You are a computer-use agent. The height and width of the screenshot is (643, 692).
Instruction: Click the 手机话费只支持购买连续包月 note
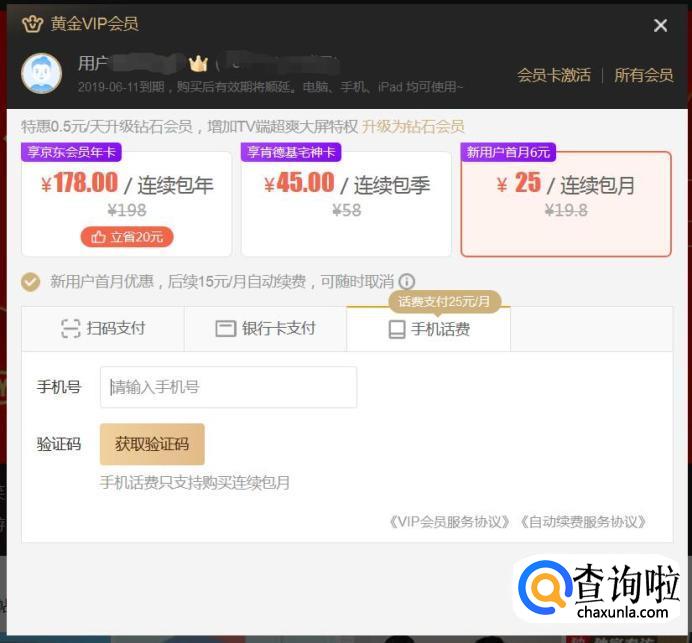[195, 482]
